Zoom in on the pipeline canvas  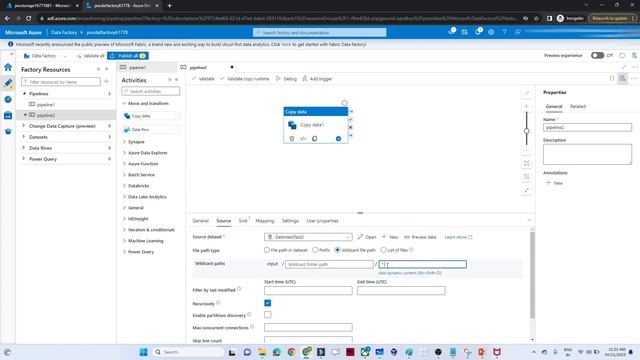tap(527, 107)
